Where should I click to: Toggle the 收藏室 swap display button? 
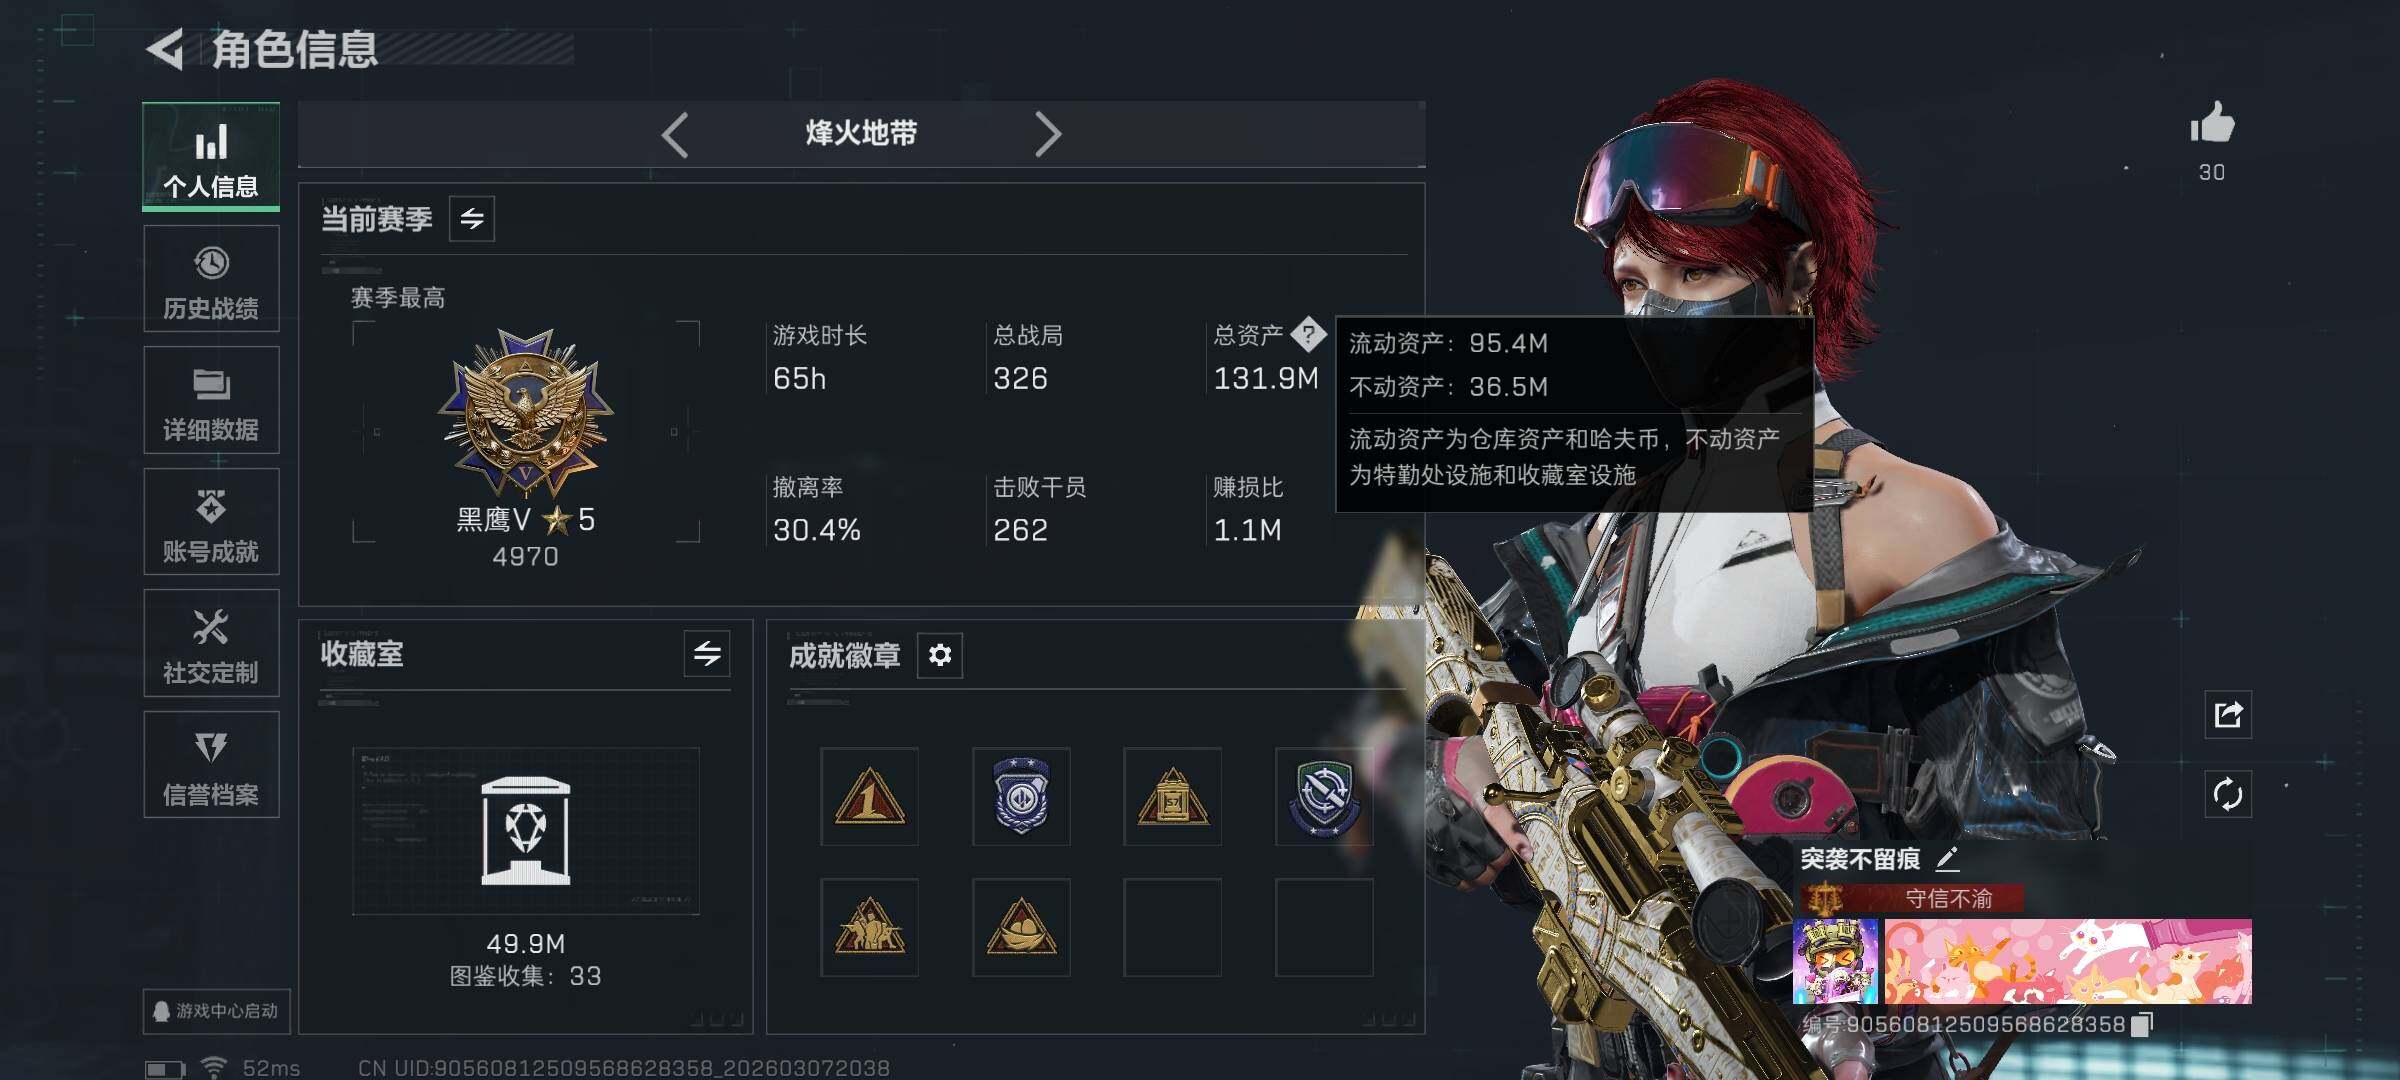click(707, 654)
